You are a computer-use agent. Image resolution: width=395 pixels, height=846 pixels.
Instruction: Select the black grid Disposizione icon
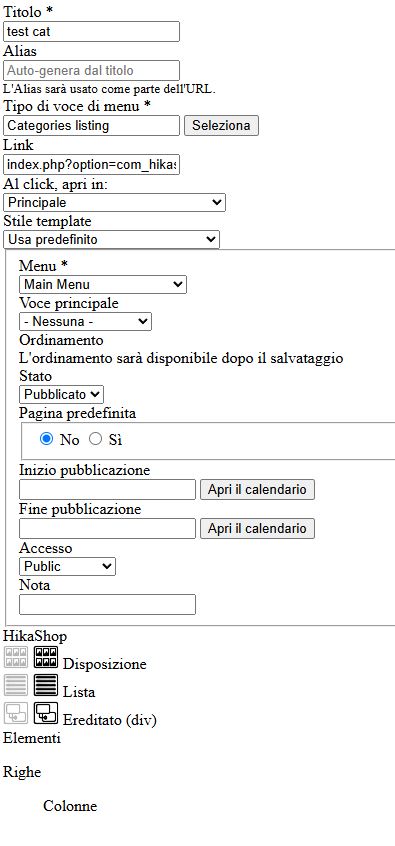(x=46, y=657)
